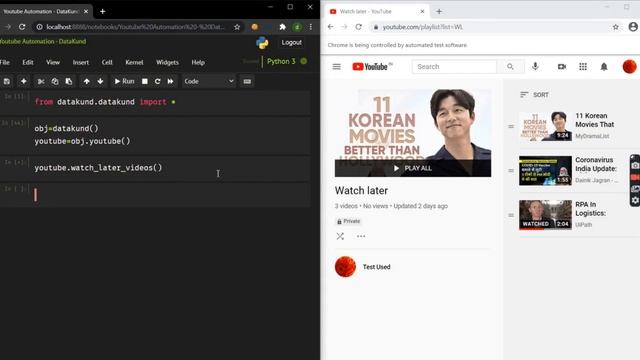Open the playlist SORT dropdown
This screenshot has width=640, height=360.
pyautogui.click(x=534, y=95)
